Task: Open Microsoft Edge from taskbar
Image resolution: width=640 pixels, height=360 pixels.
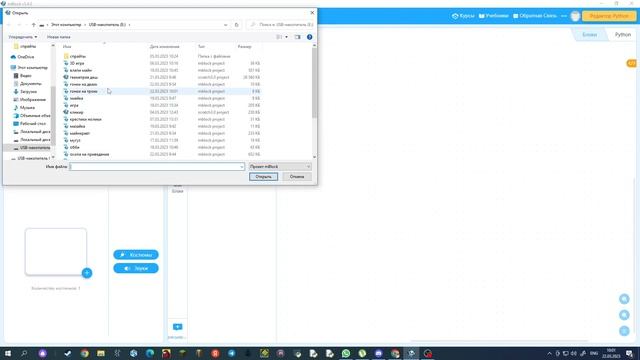Action: pyautogui.click(x=150, y=353)
